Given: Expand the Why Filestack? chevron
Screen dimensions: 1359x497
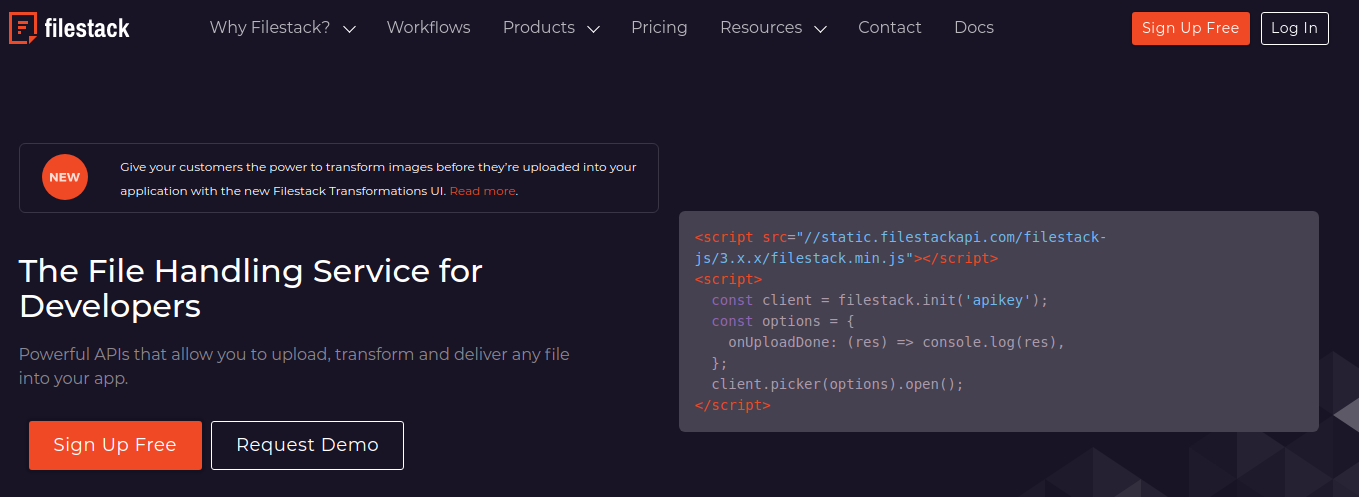Looking at the screenshot, I should click(x=349, y=29).
